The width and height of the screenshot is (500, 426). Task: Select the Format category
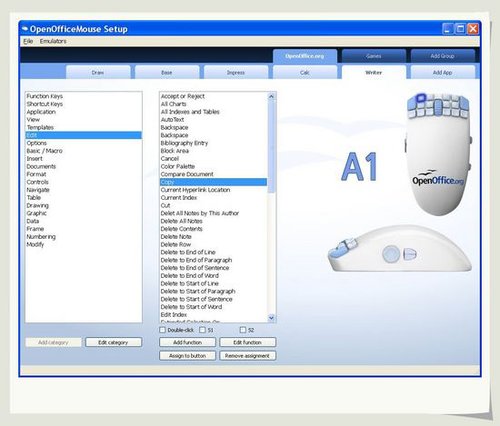(36, 174)
